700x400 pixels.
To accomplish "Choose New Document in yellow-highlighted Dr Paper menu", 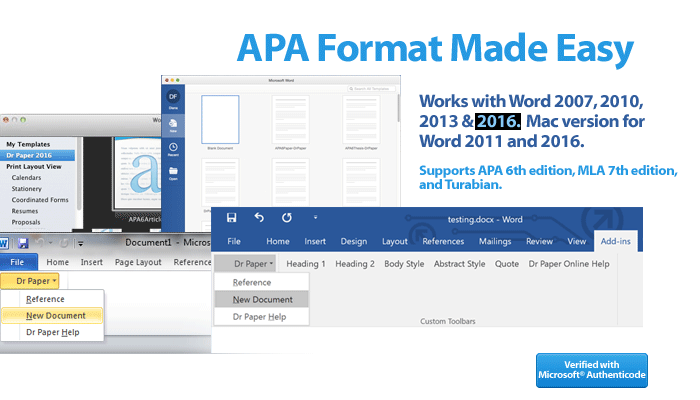I will coord(55,315).
